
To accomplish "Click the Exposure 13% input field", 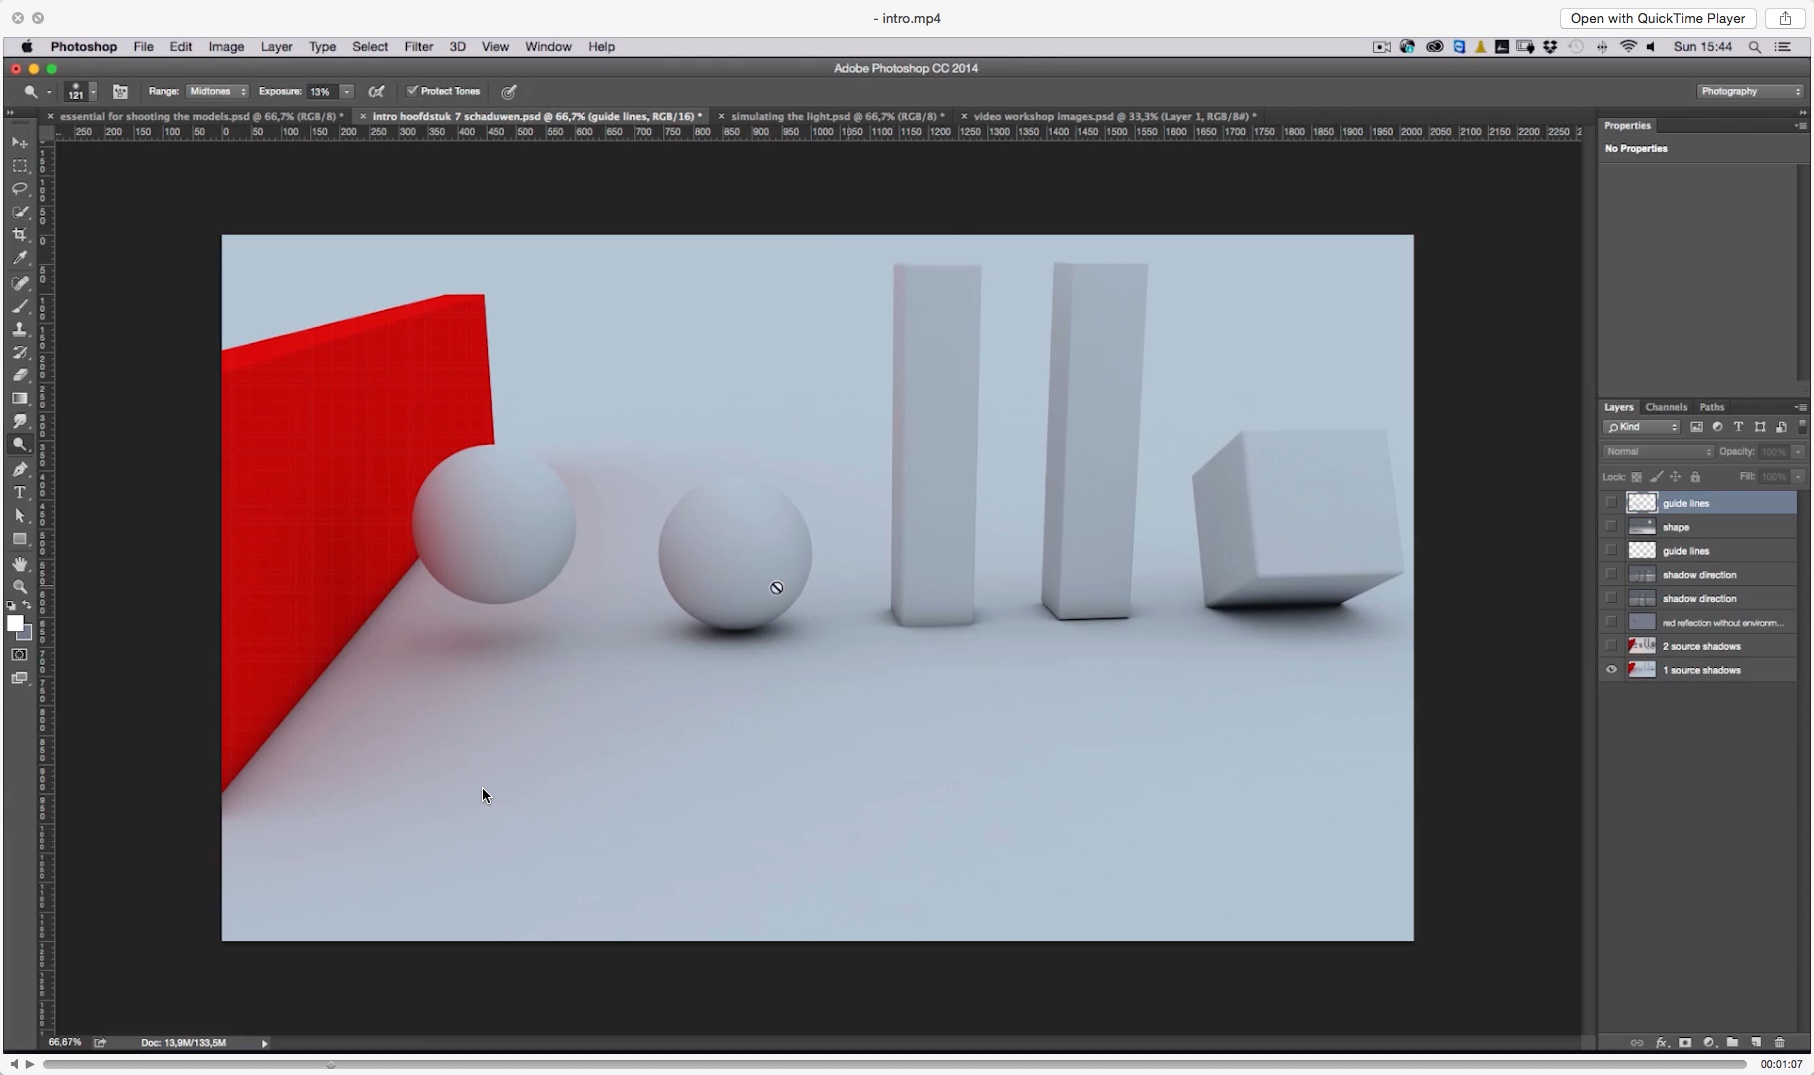I will coord(322,91).
